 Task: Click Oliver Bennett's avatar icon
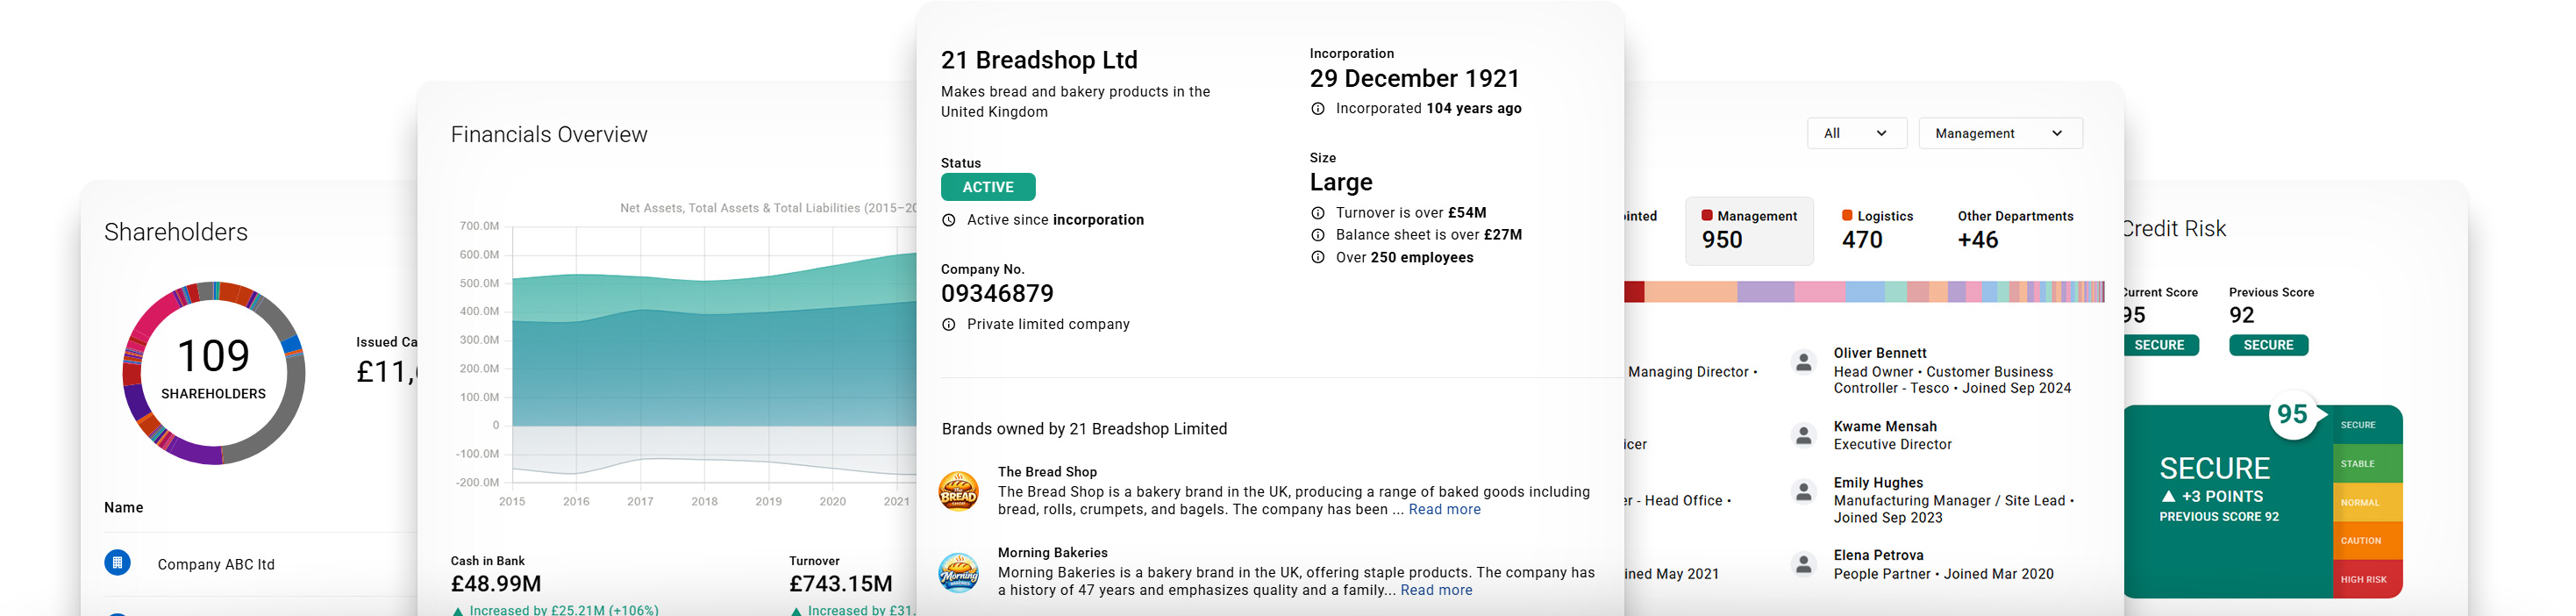1803,362
